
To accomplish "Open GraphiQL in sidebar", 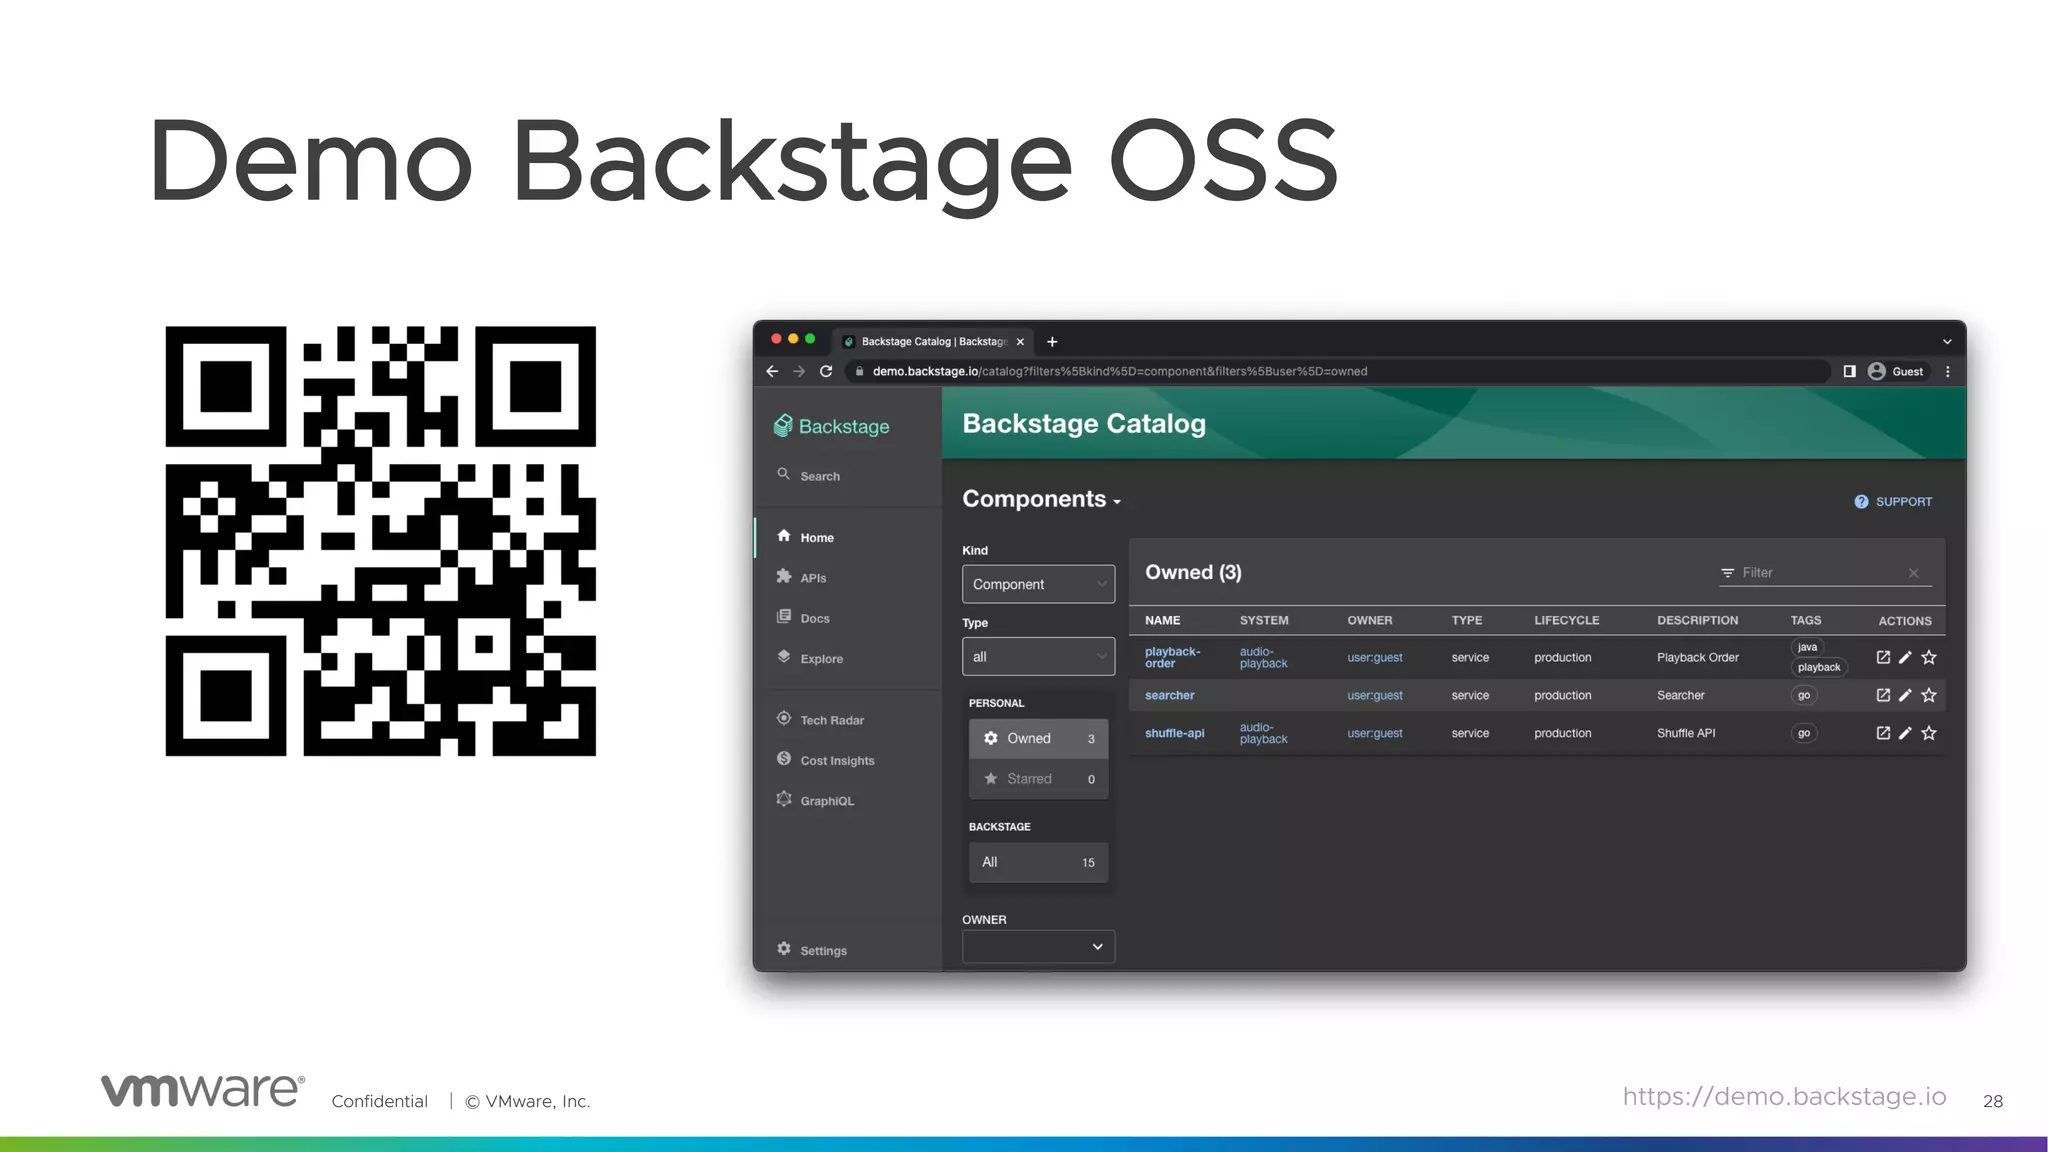I will [x=826, y=800].
